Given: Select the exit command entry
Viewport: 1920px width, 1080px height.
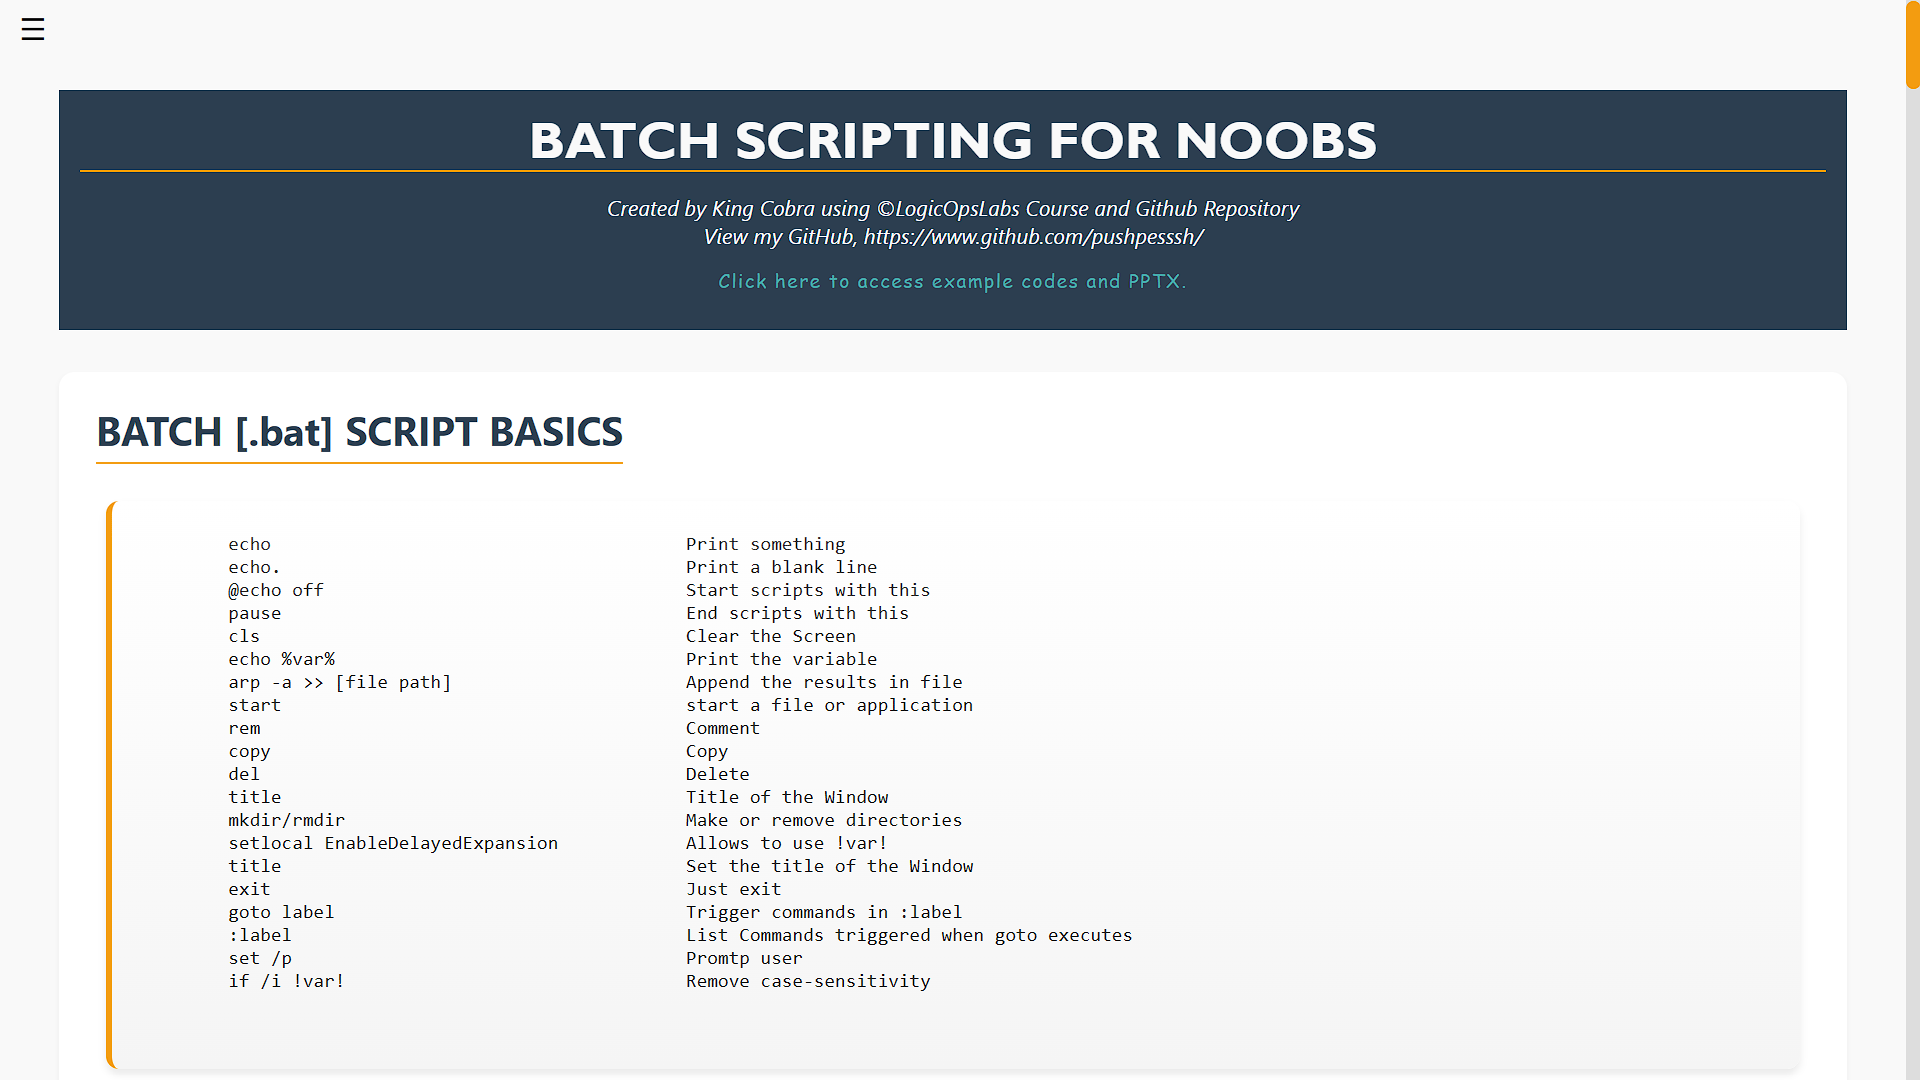Looking at the screenshot, I should [x=249, y=889].
